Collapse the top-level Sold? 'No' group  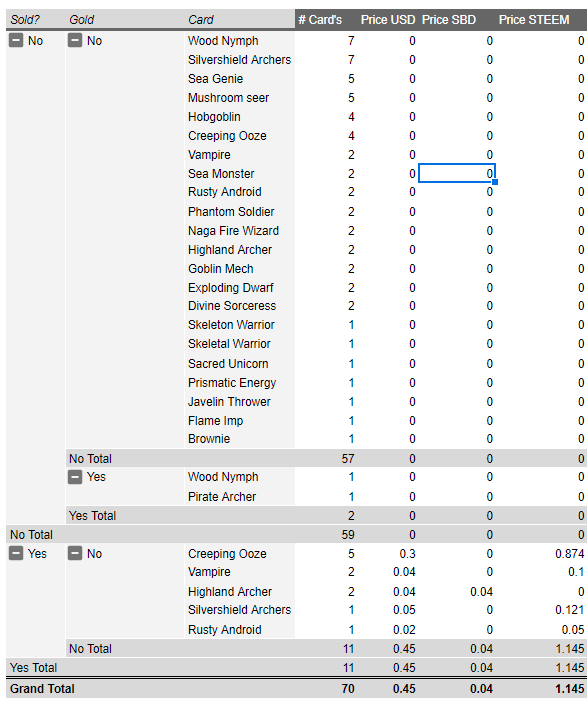[16, 41]
